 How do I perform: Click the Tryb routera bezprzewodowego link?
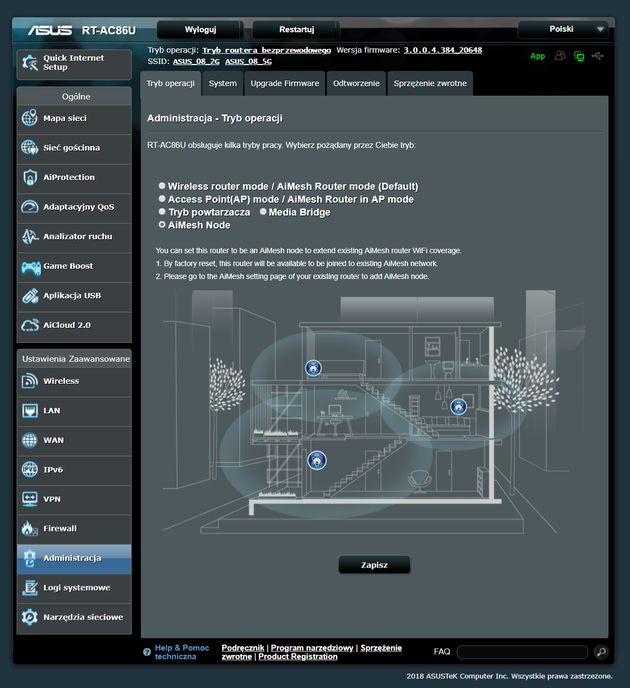[266, 50]
